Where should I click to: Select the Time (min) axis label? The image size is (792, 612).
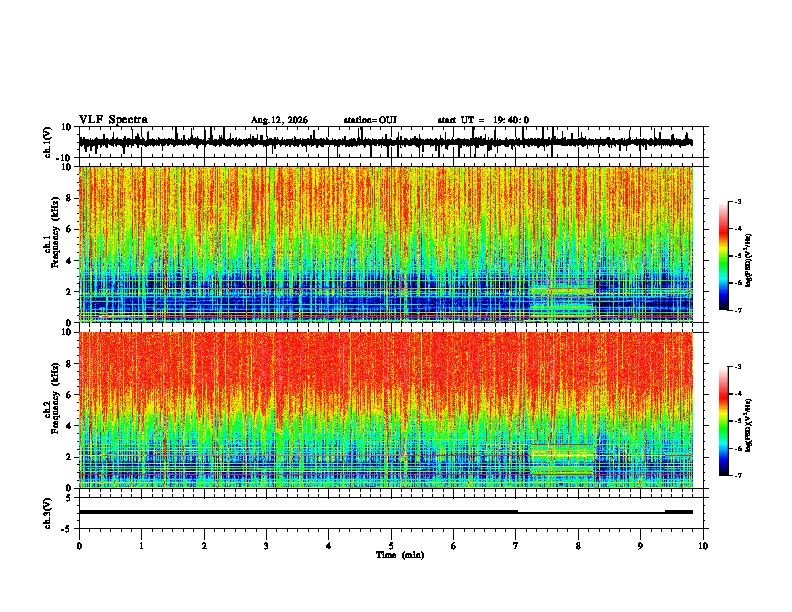click(400, 555)
